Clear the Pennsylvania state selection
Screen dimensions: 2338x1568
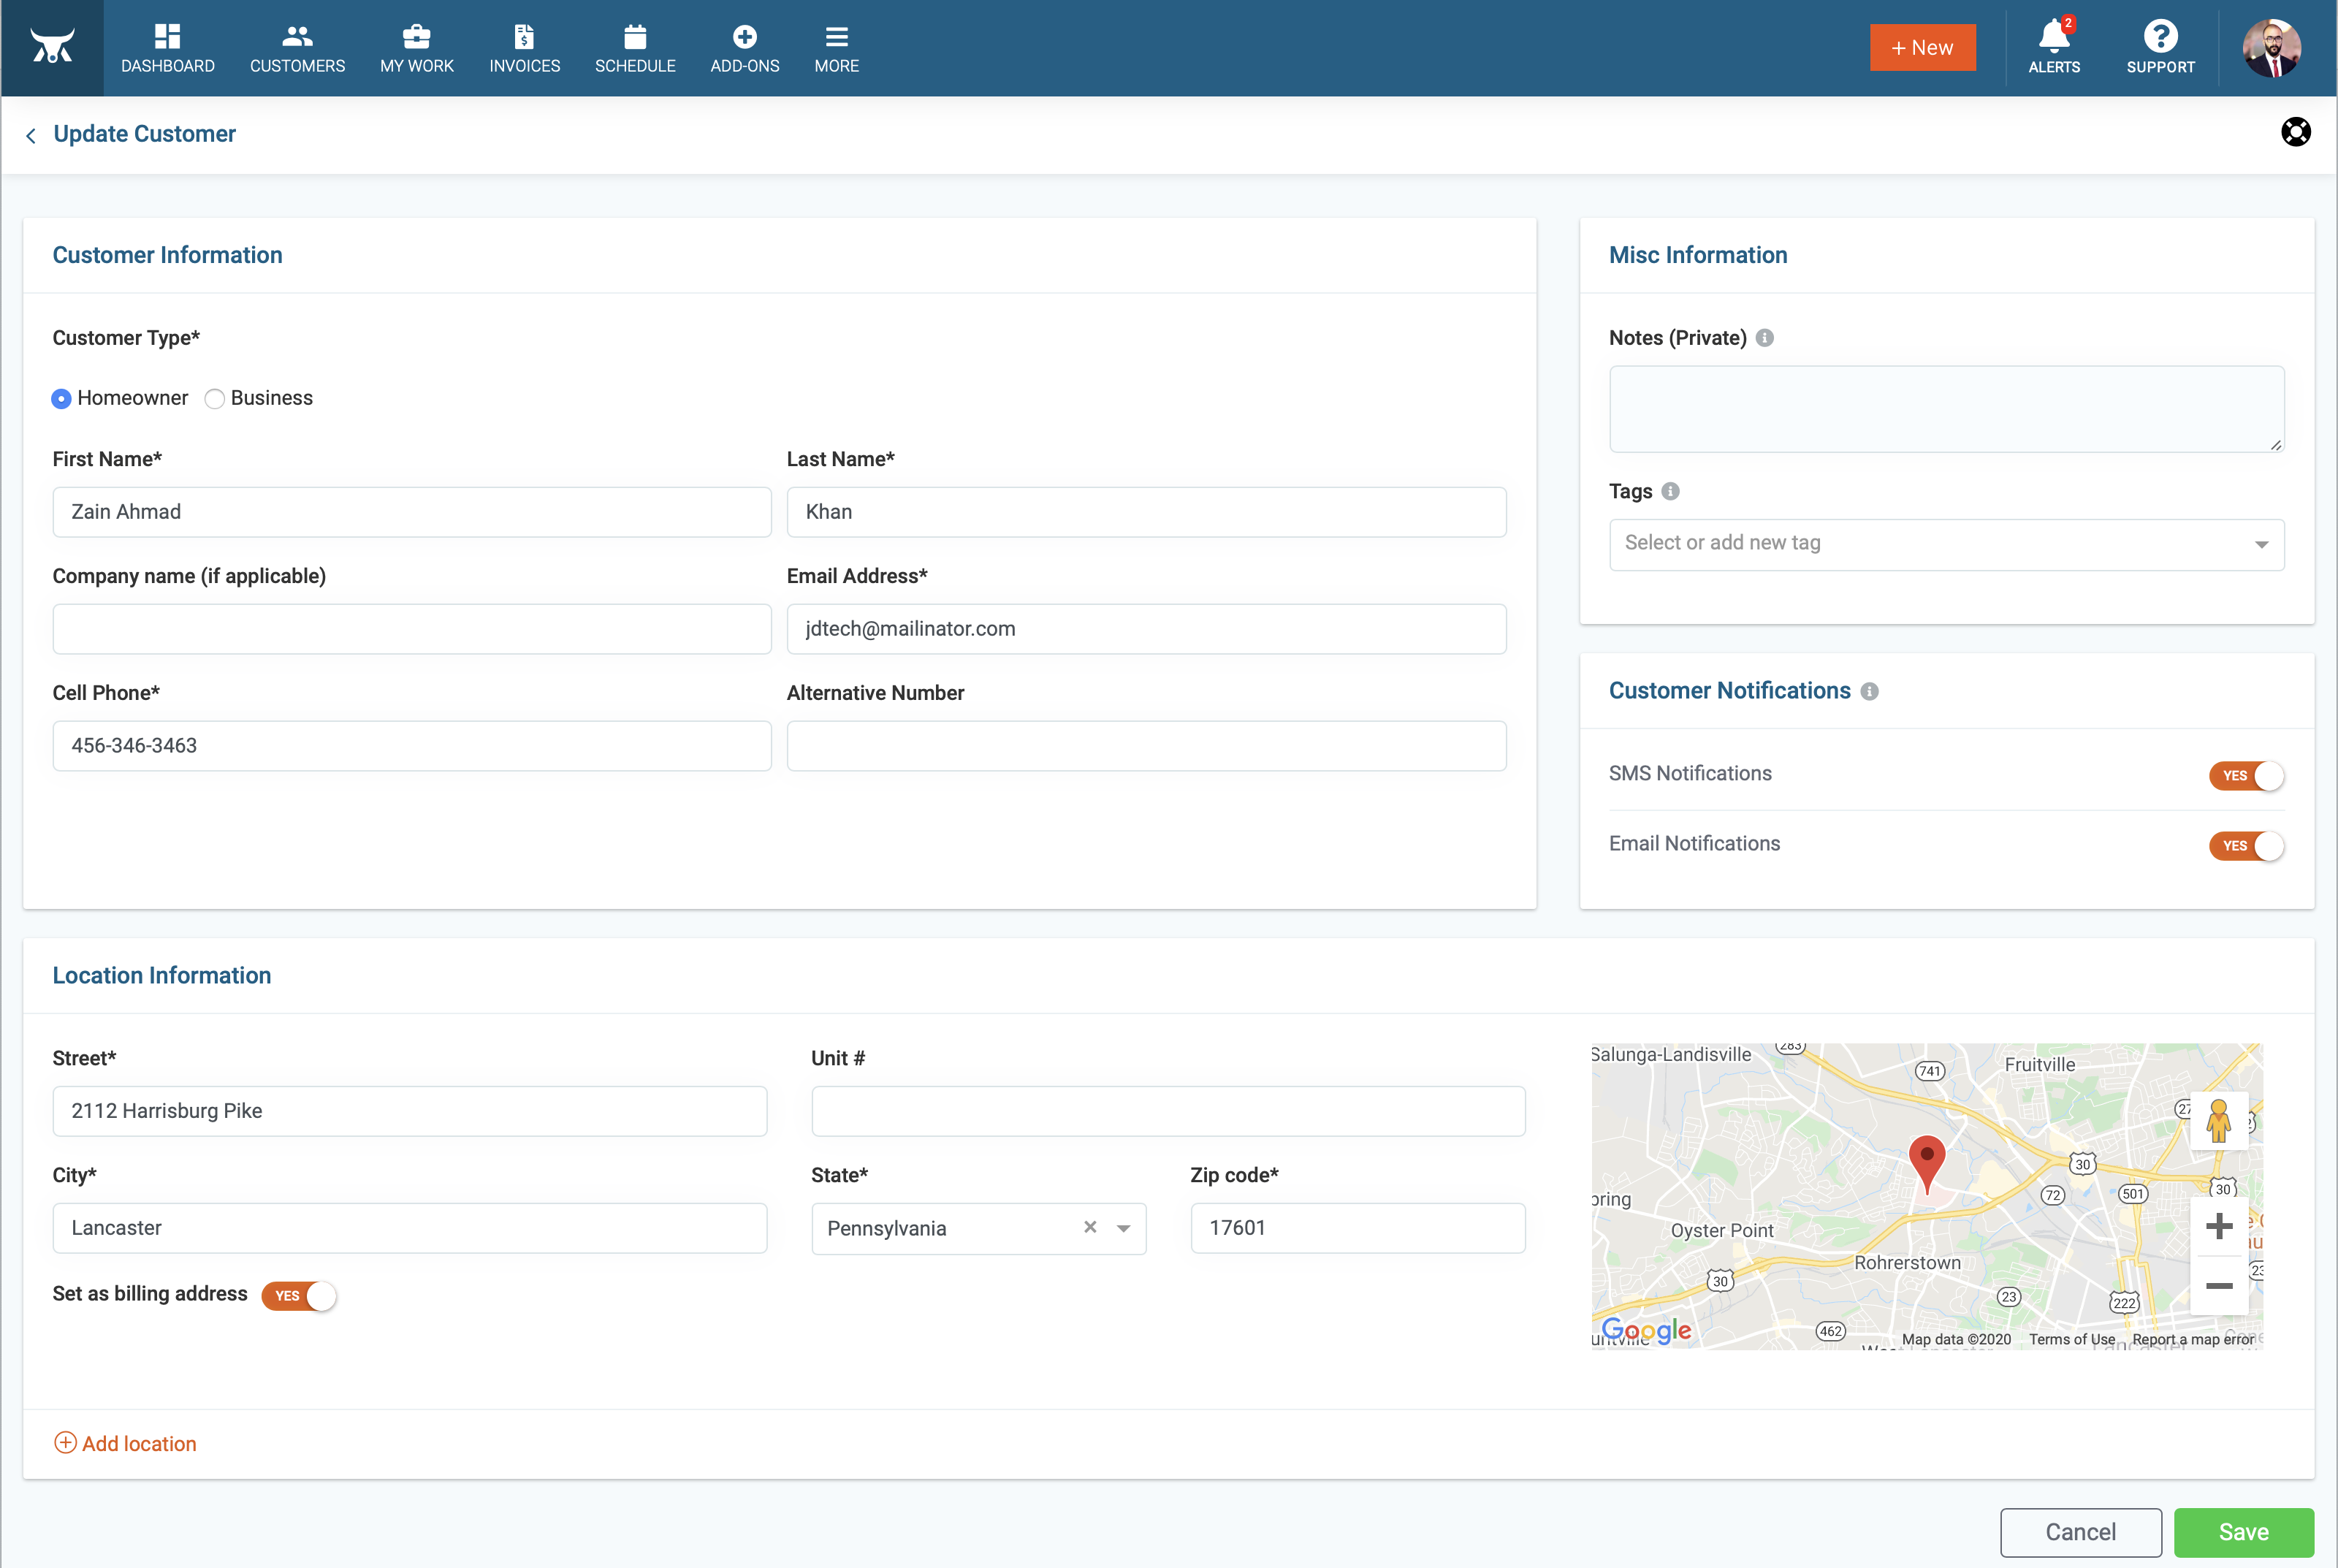1090,1227
